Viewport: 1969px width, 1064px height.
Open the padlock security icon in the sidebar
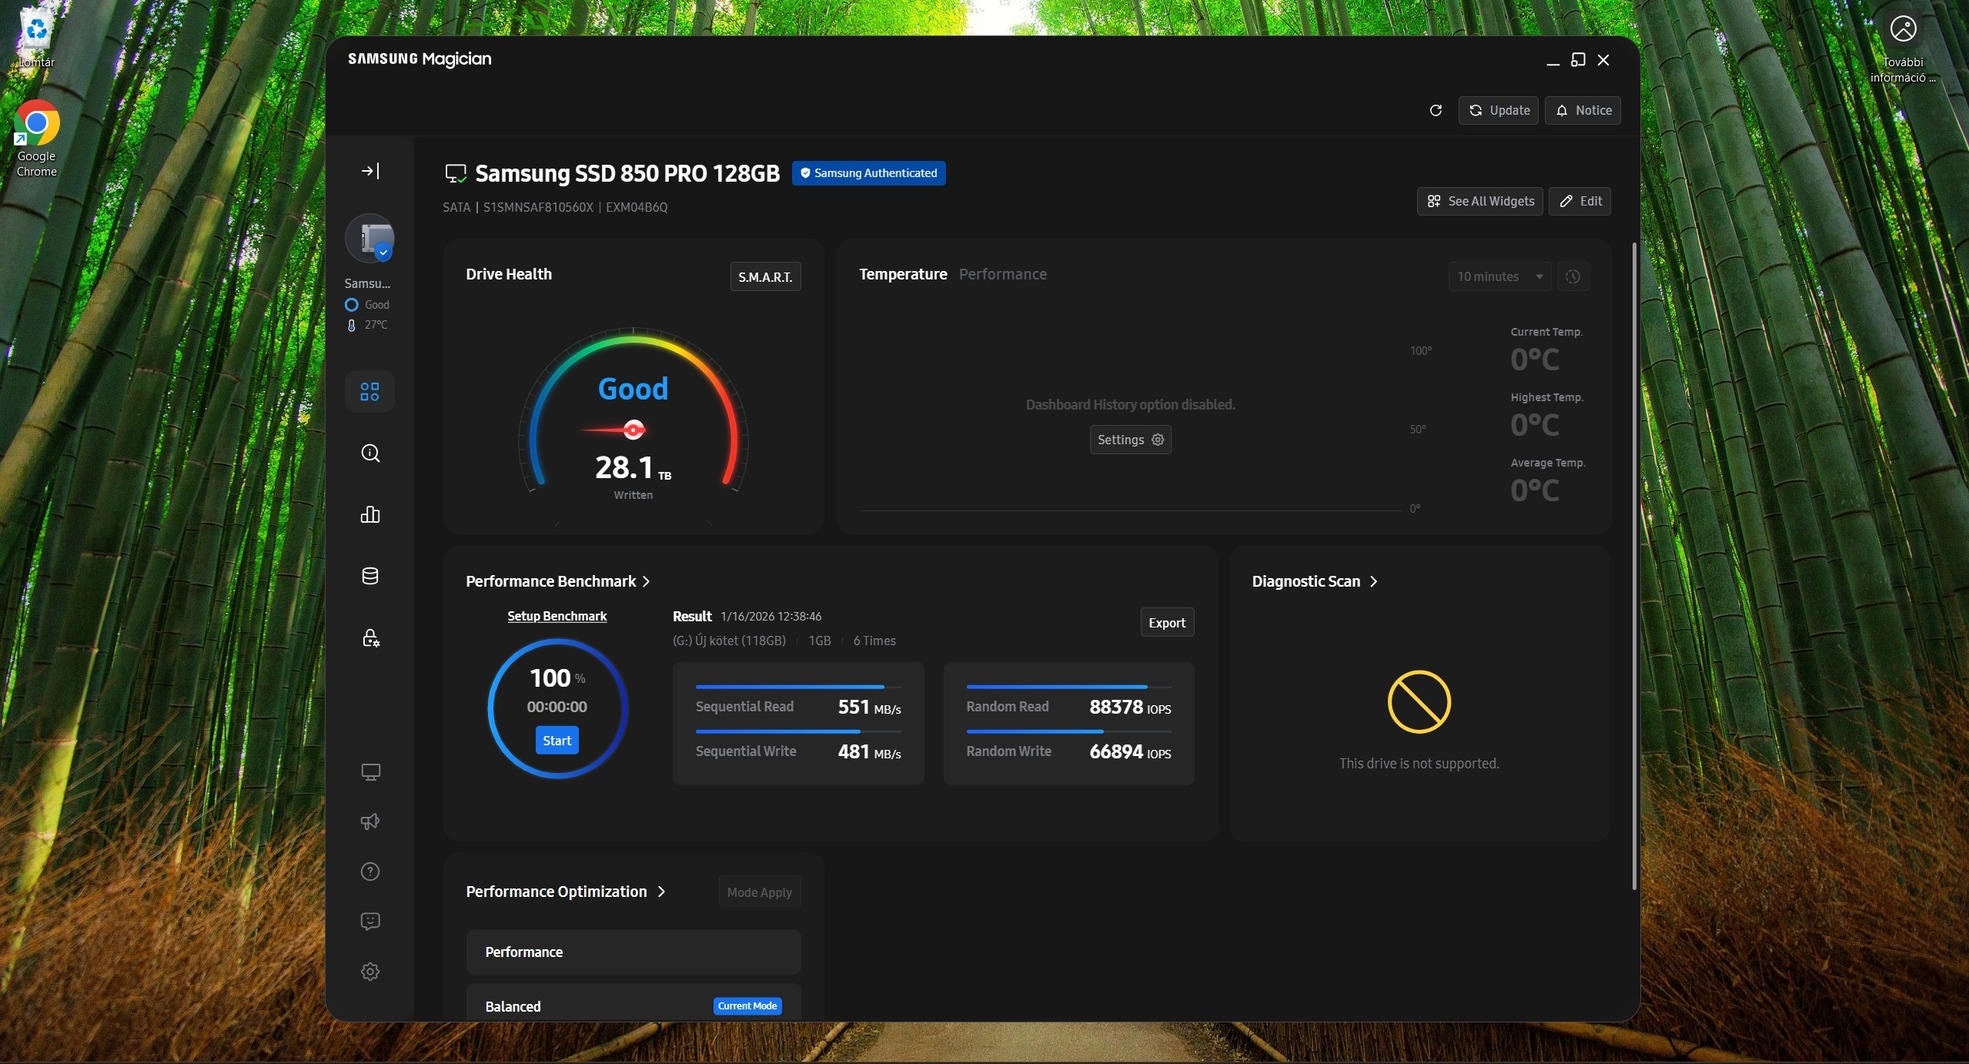pyautogui.click(x=370, y=638)
